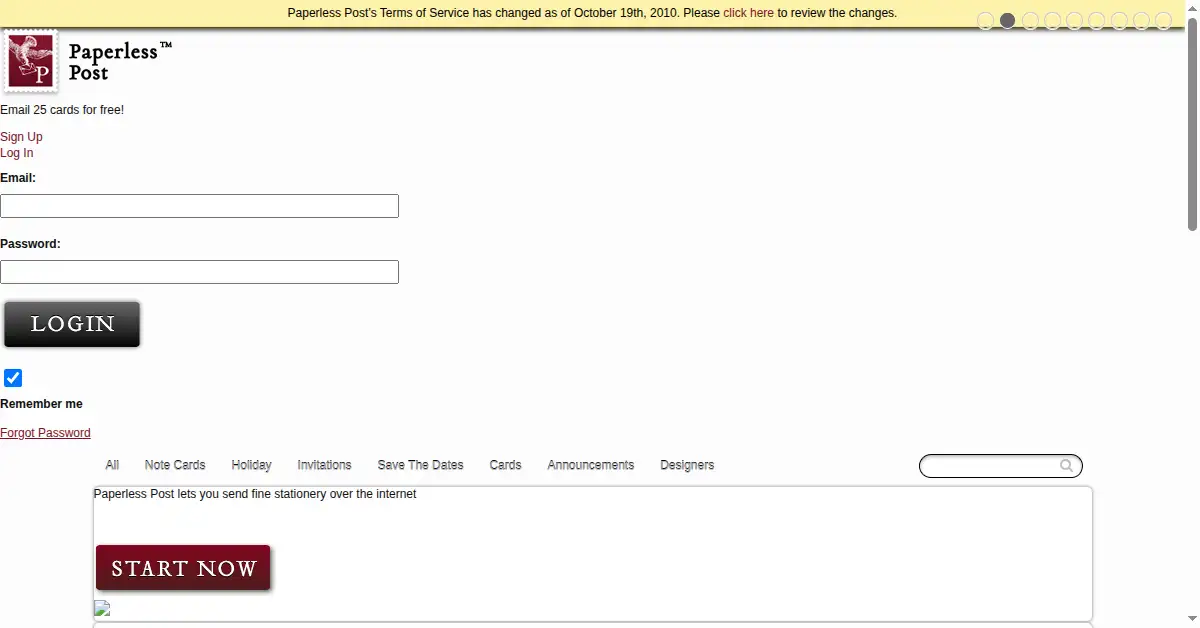Select the last carousel dot
This screenshot has width=1200, height=628.
tap(1163, 21)
